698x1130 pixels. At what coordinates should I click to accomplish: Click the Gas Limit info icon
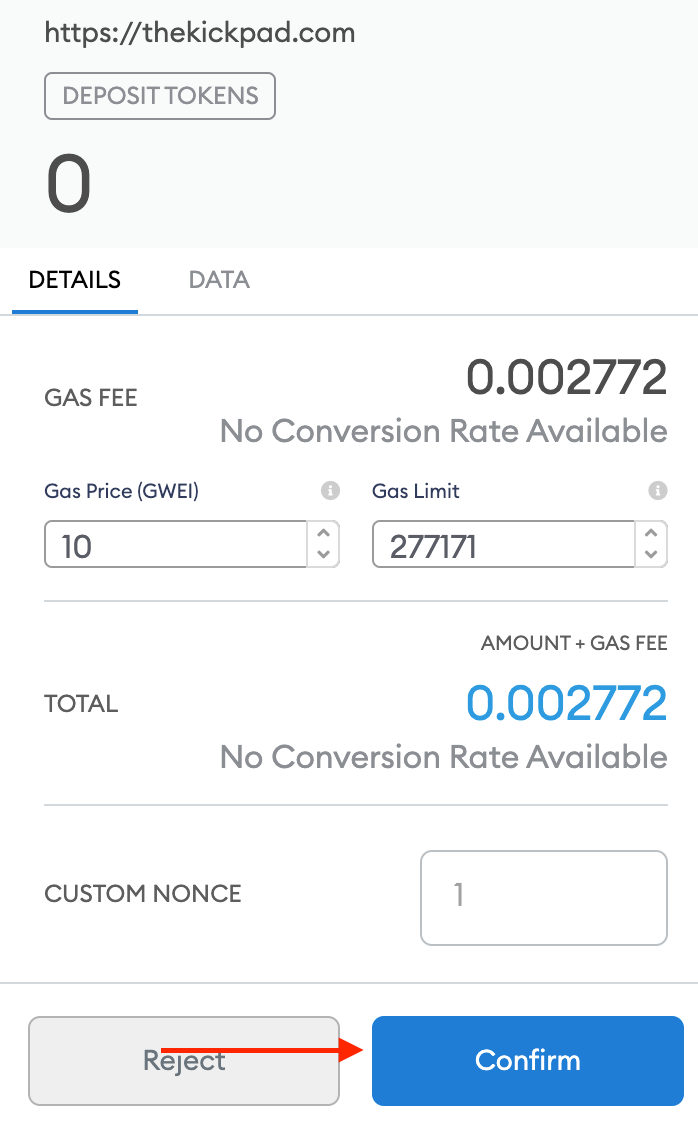[658, 490]
